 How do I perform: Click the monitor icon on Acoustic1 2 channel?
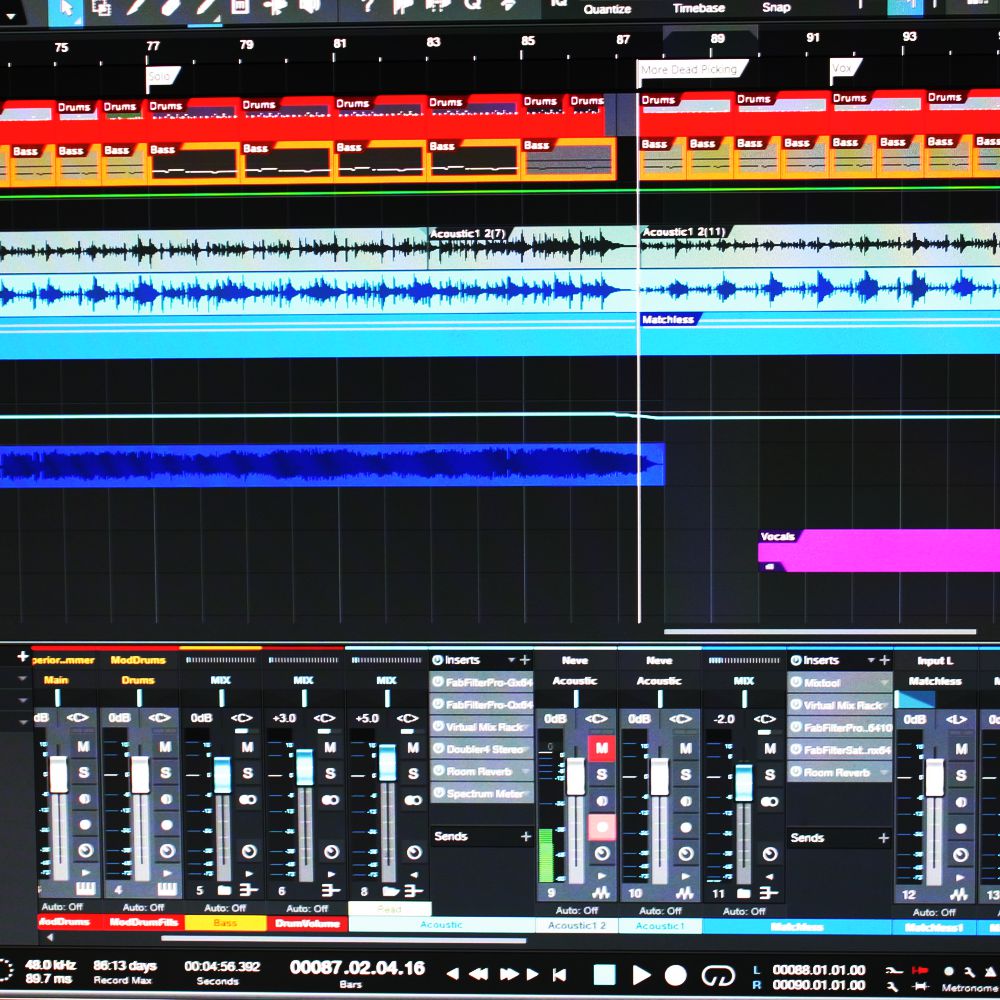click(x=602, y=852)
